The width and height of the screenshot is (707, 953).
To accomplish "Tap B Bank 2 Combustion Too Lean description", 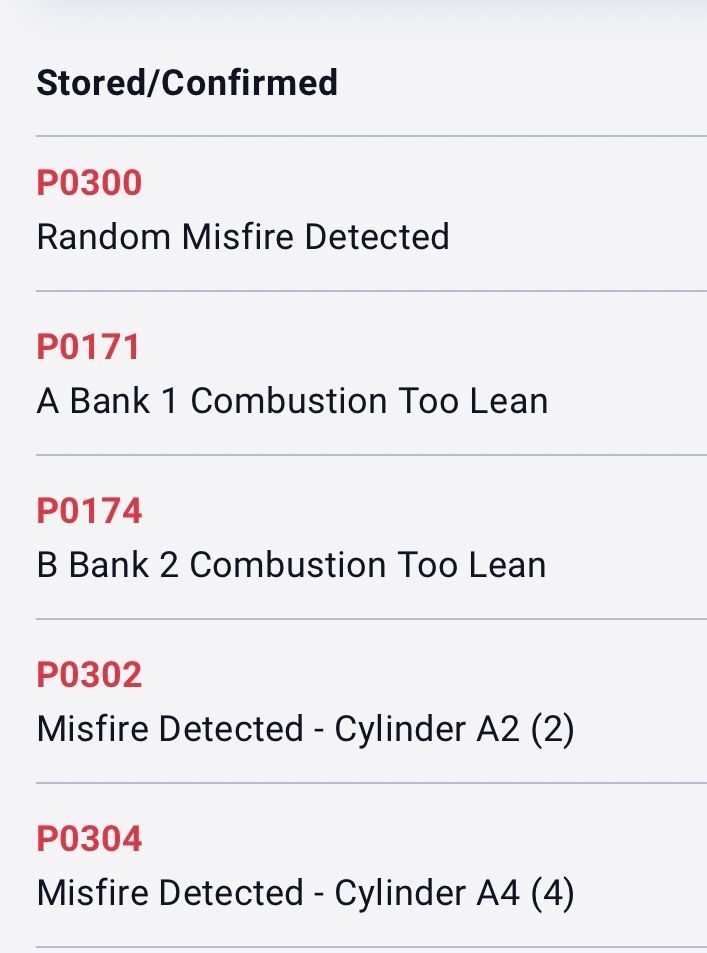I will (291, 565).
